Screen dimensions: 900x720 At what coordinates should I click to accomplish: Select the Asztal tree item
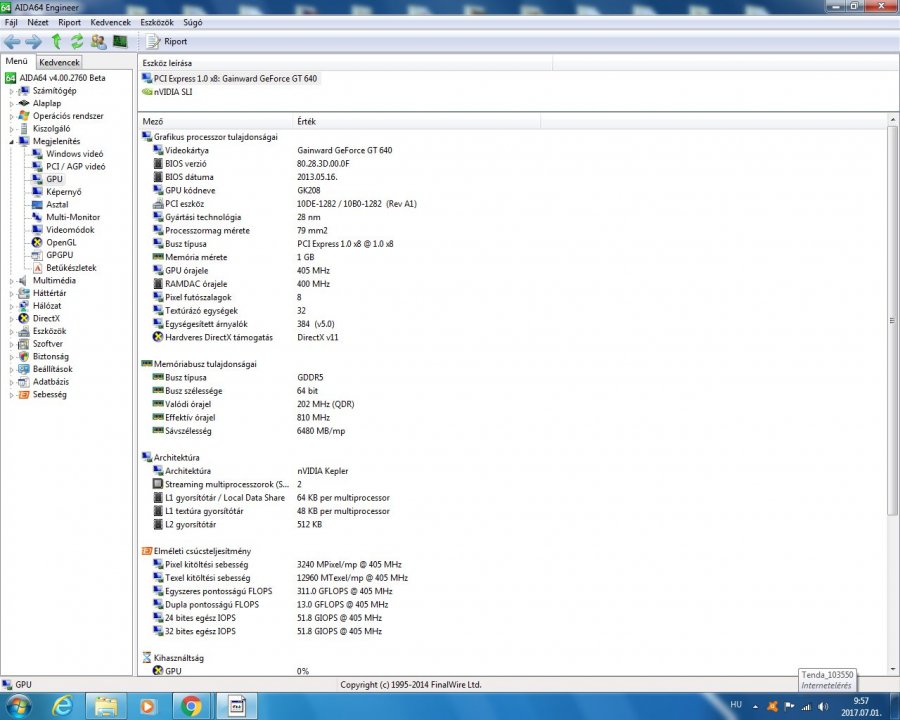click(57, 204)
